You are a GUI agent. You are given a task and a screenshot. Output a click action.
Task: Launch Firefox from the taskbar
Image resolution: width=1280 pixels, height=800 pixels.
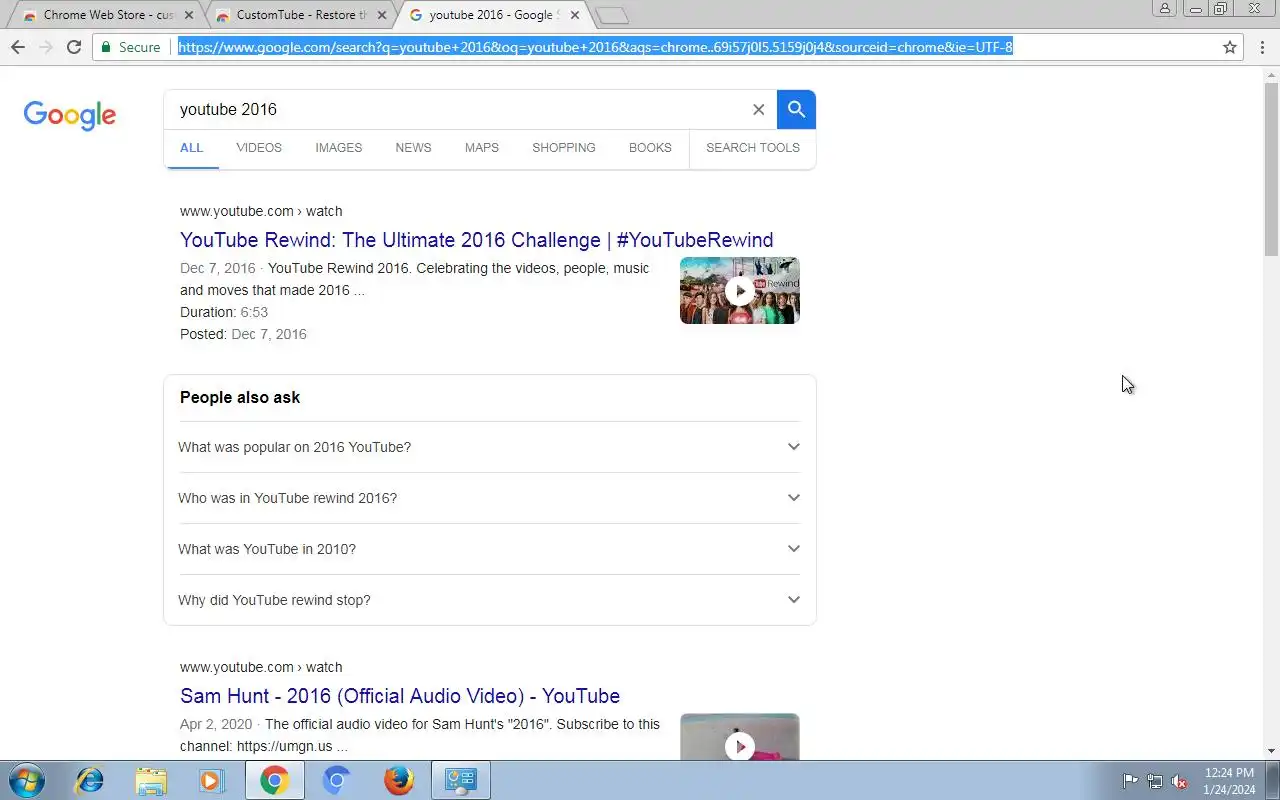pos(399,780)
